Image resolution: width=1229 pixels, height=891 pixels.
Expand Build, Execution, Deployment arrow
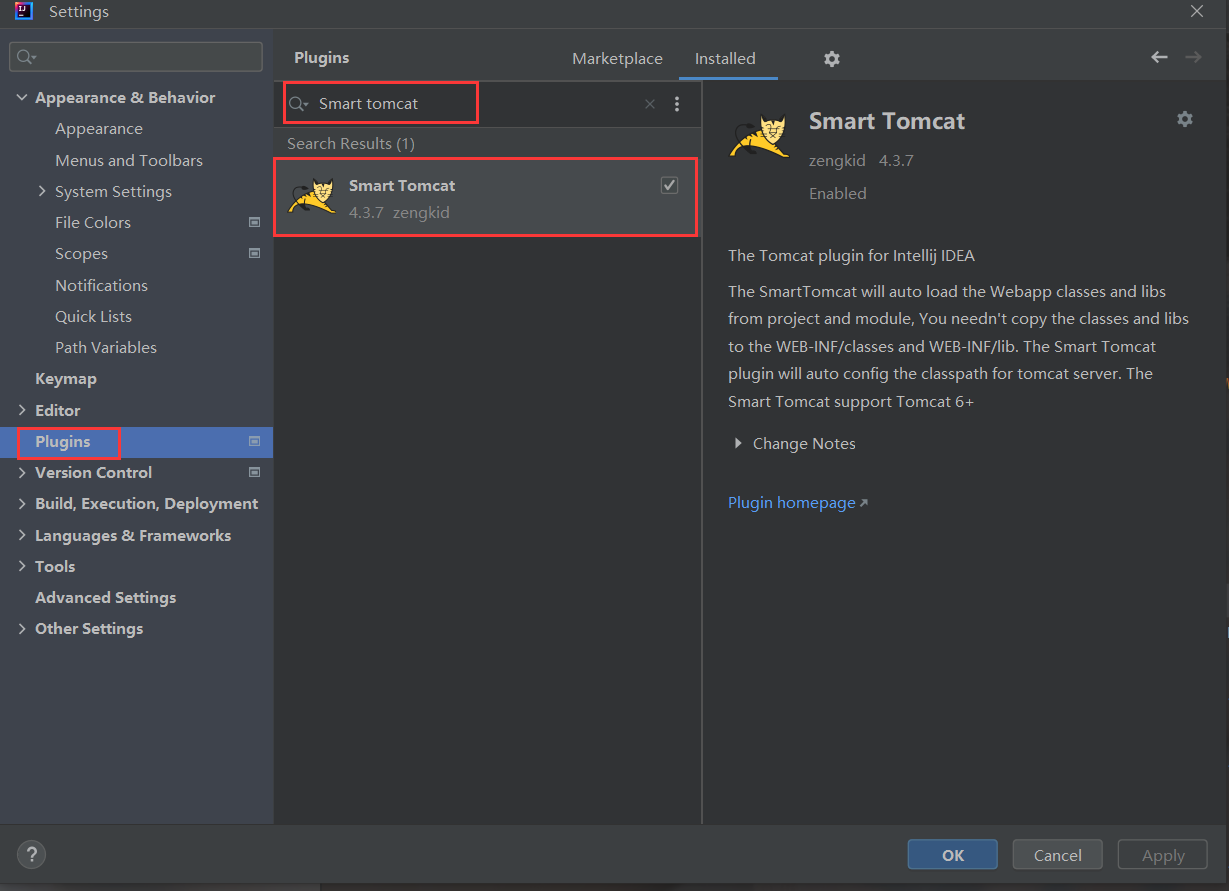[x=22, y=504]
